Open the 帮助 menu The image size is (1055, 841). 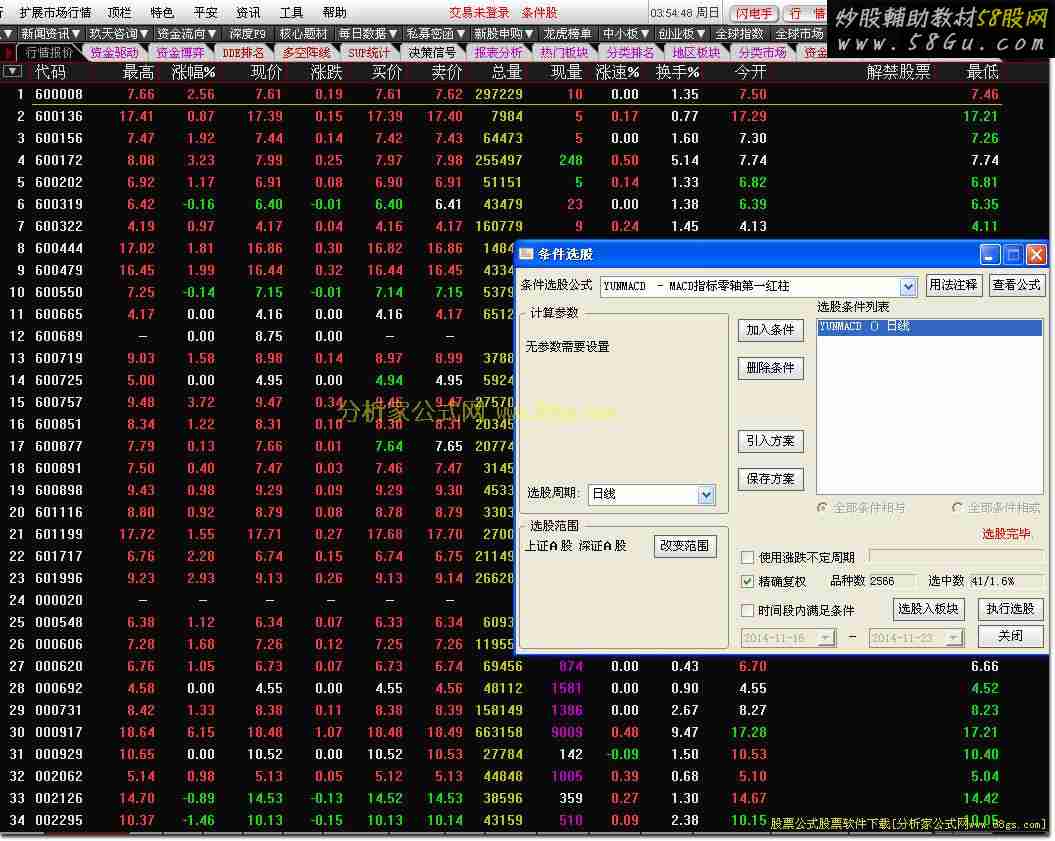pos(334,12)
